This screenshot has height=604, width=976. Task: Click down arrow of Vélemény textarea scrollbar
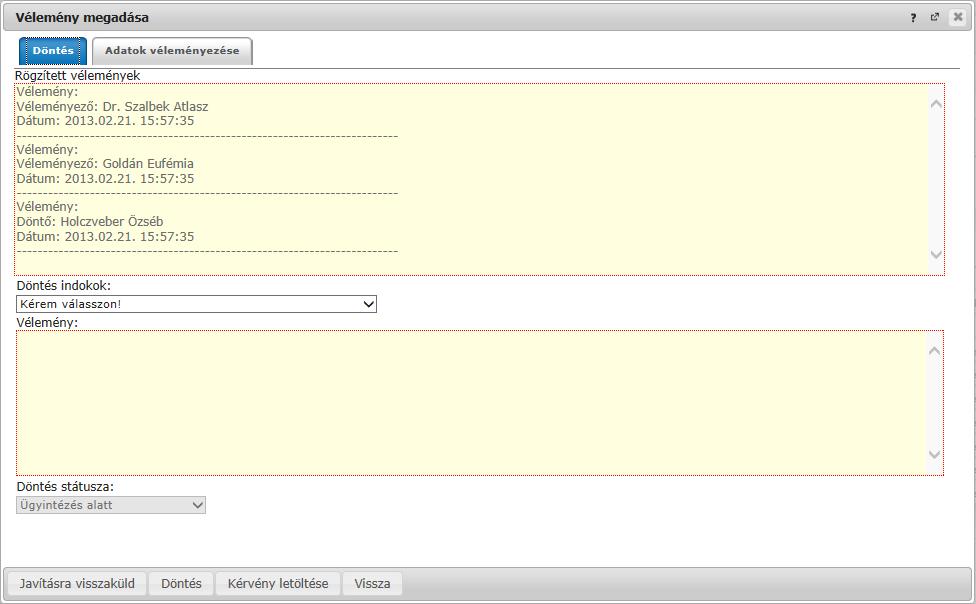934,455
